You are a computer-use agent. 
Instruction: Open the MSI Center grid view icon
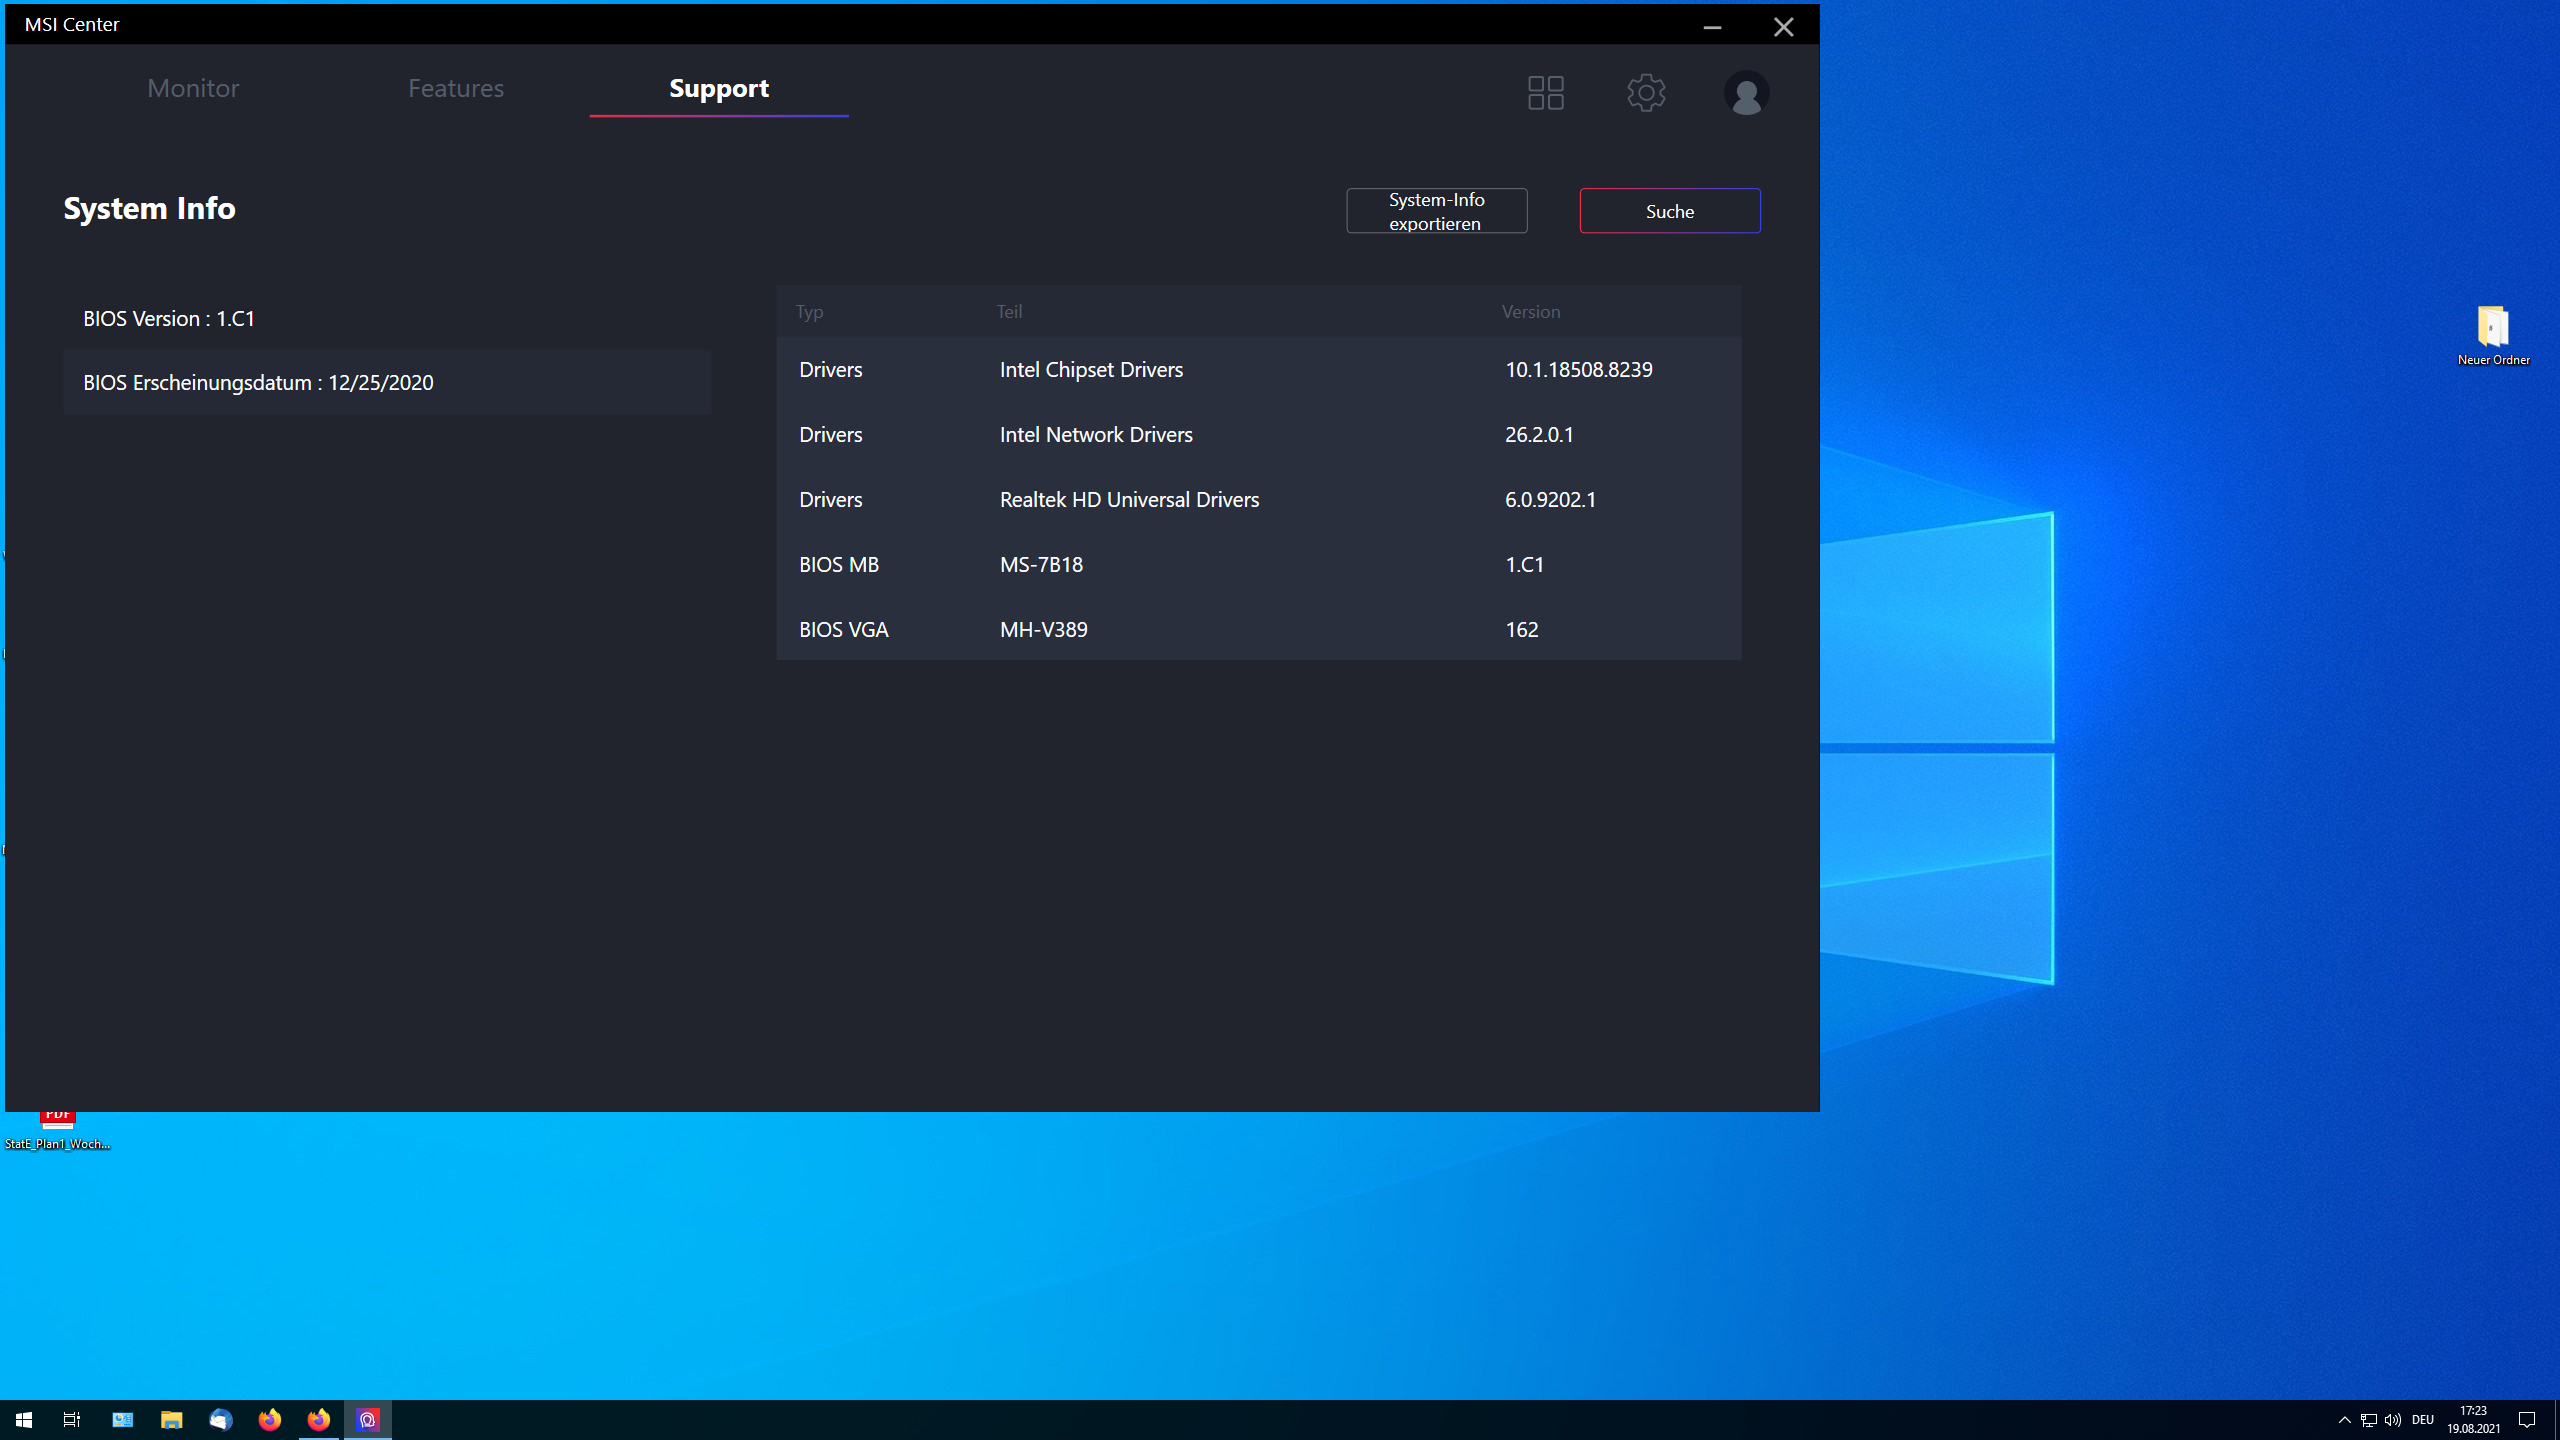pos(1545,93)
